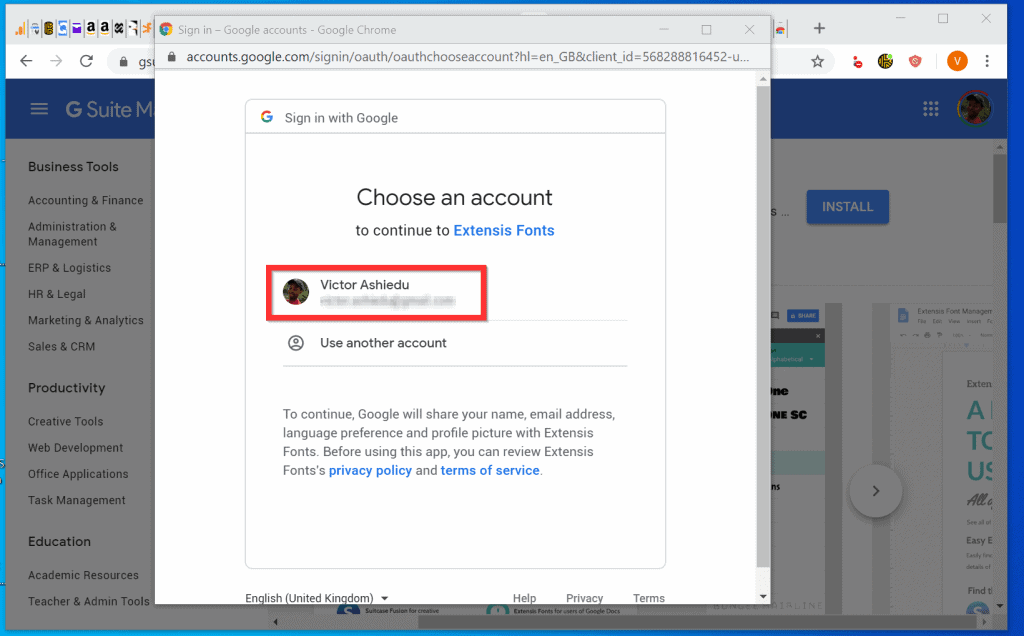The width and height of the screenshot is (1024, 636).
Task: Open English (United Kingdom) language dropdown
Action: [317, 597]
